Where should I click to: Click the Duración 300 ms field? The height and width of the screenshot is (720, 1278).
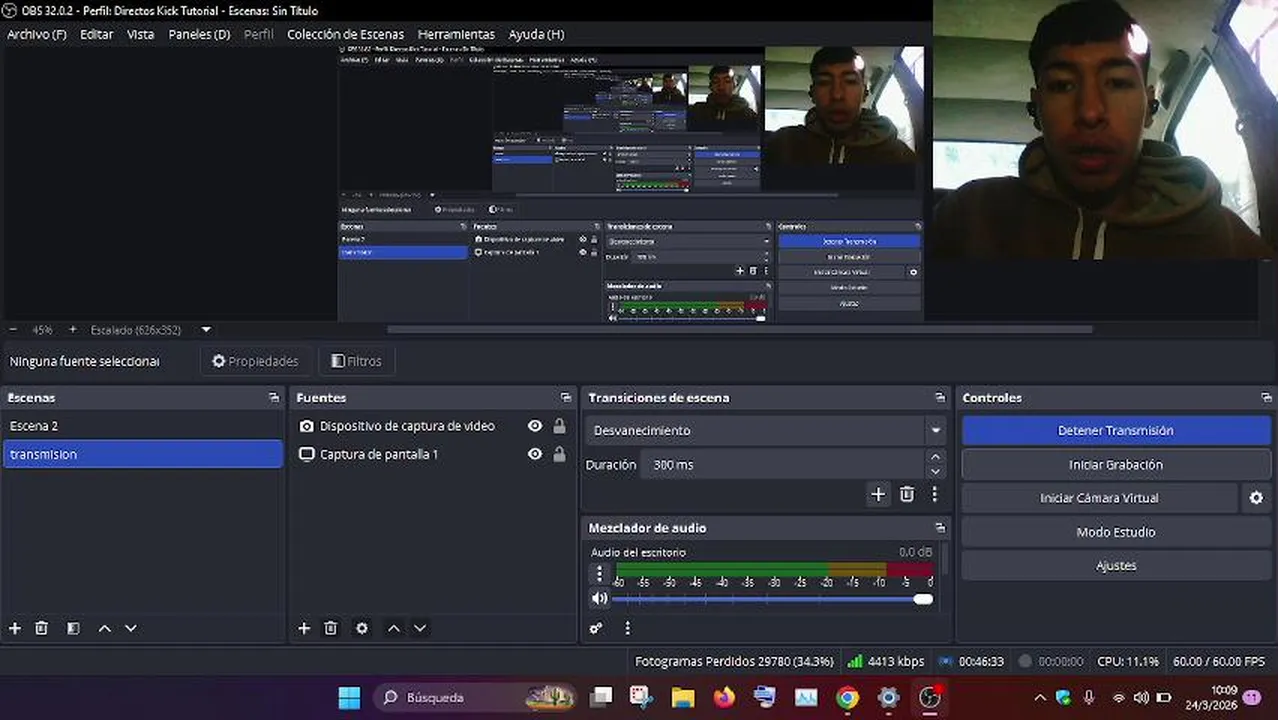784,464
